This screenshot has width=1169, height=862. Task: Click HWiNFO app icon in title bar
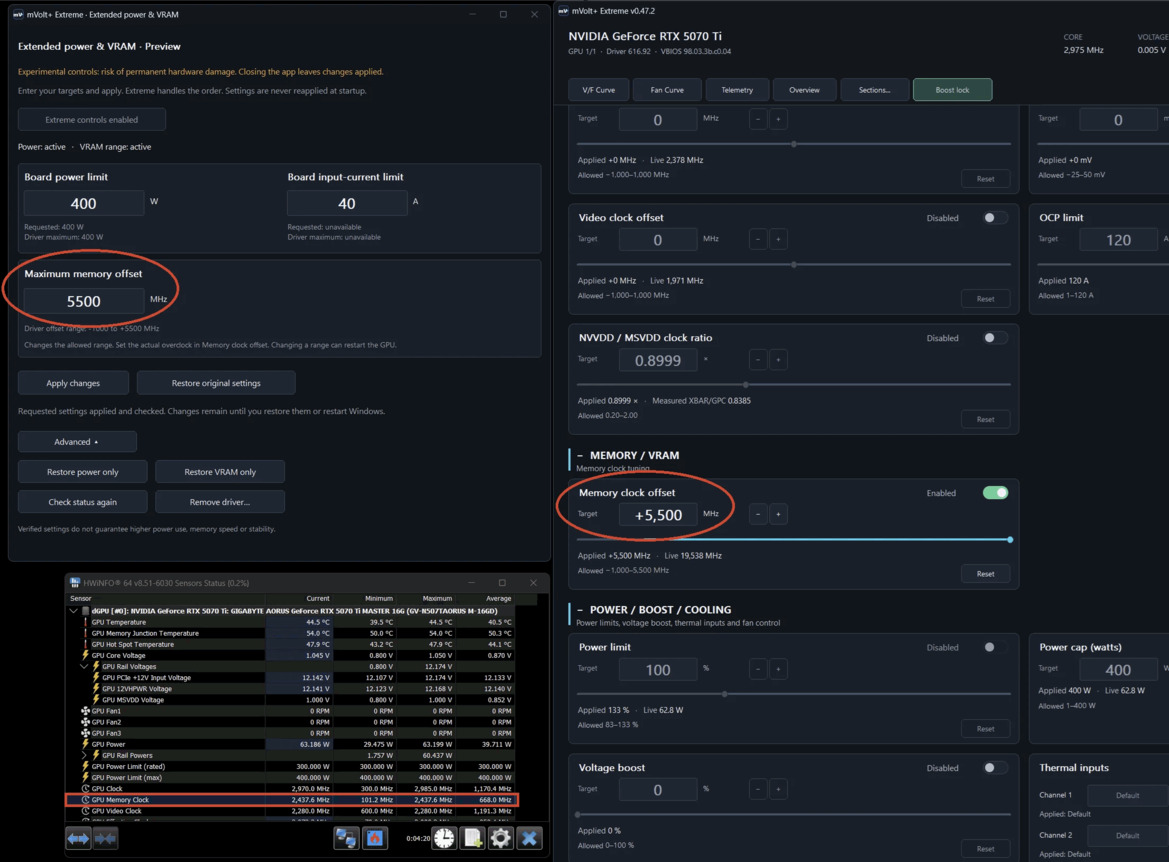coord(75,582)
